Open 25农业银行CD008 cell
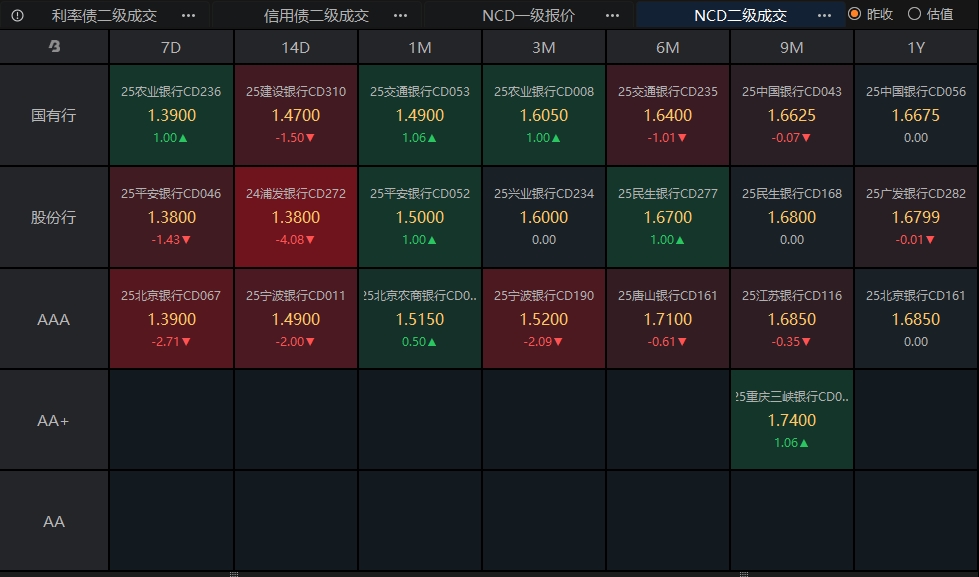The width and height of the screenshot is (979, 577). [x=544, y=115]
